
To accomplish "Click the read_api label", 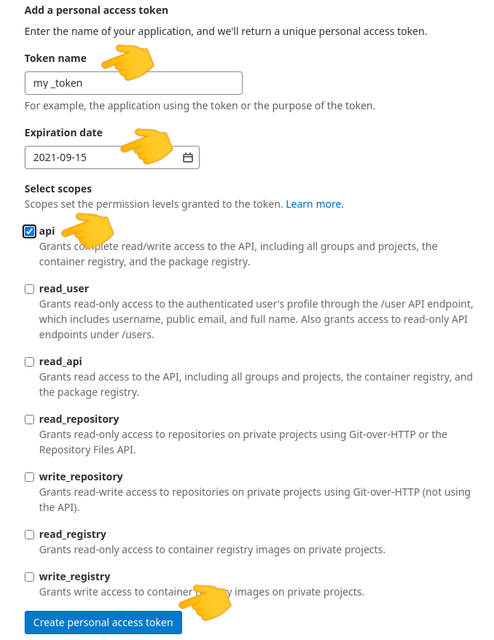I will pyautogui.click(x=60, y=362).
